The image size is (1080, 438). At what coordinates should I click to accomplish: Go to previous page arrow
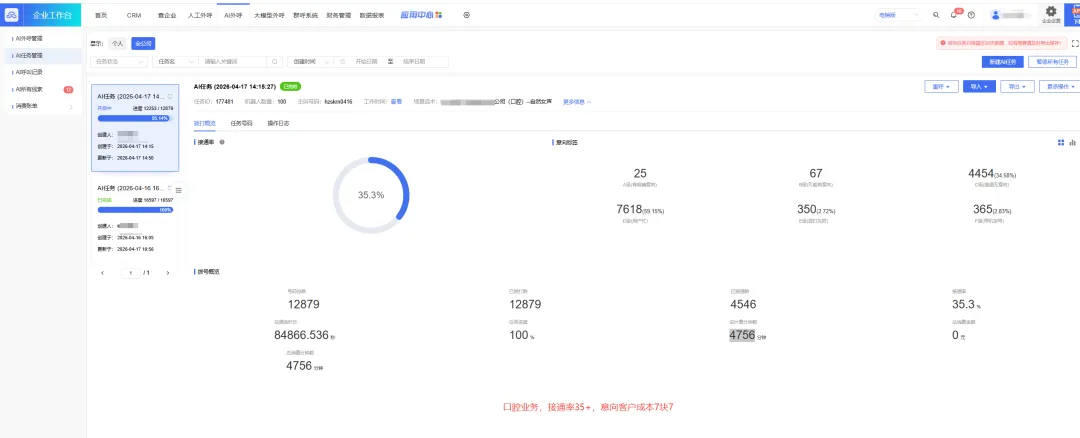tap(103, 273)
